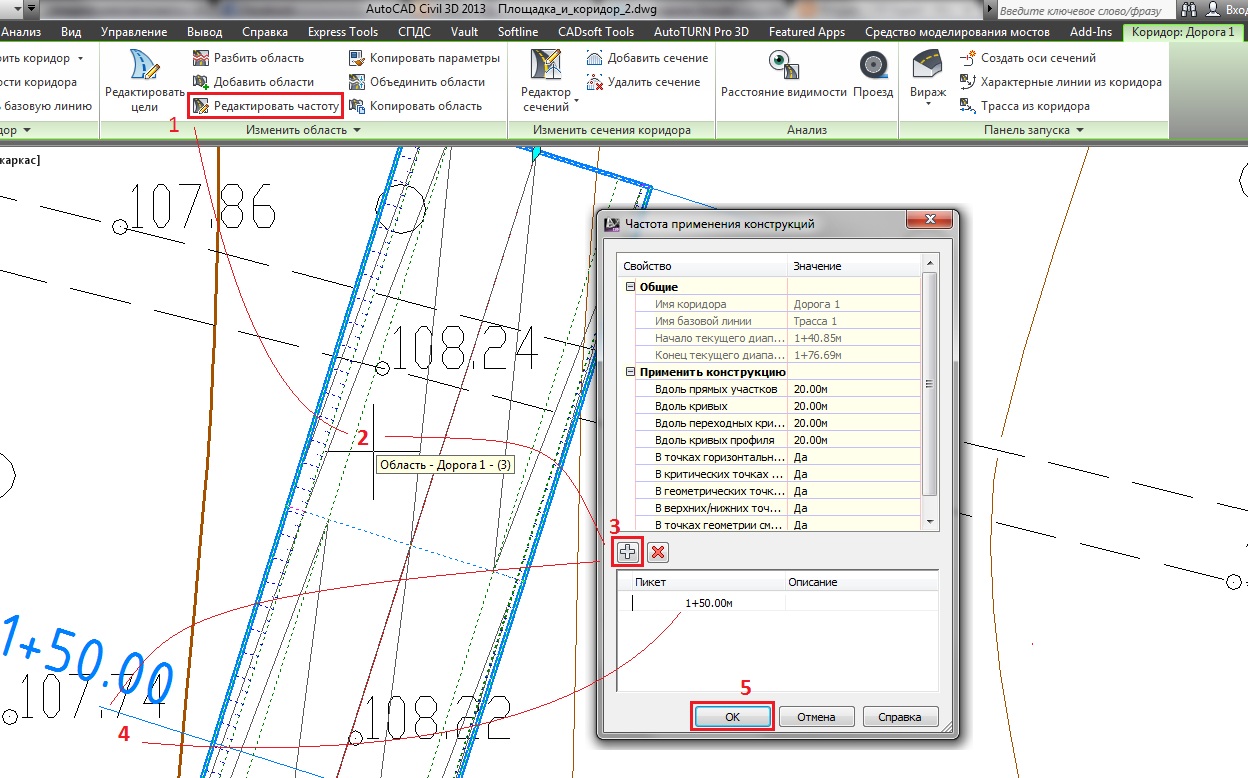Open quick access toolbar dropdown arrow
The image size is (1248, 778).
pos(31,9)
